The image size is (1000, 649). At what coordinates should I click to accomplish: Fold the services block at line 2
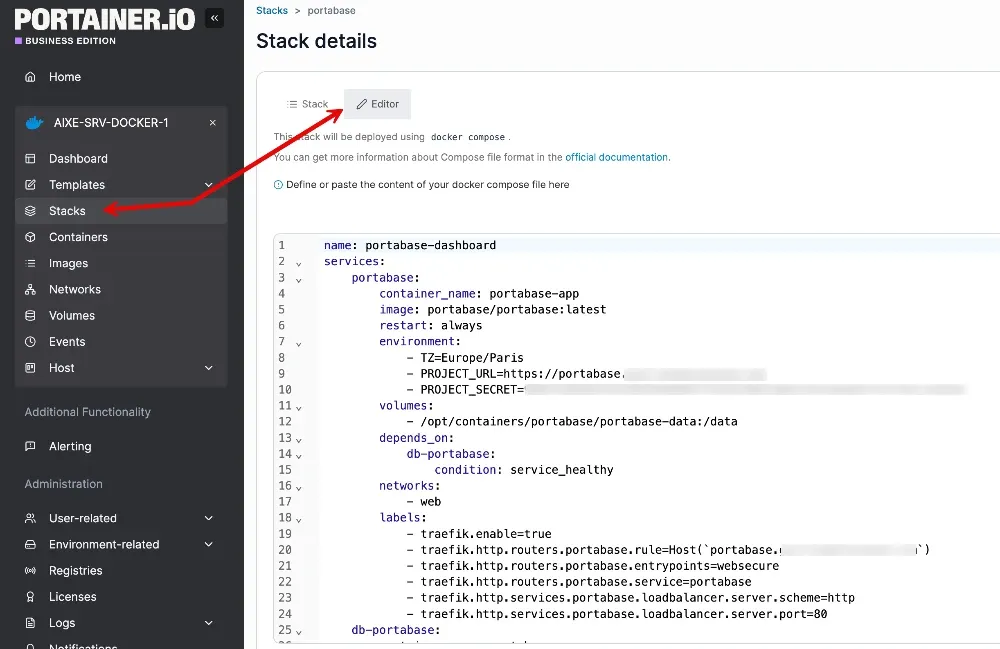click(298, 264)
